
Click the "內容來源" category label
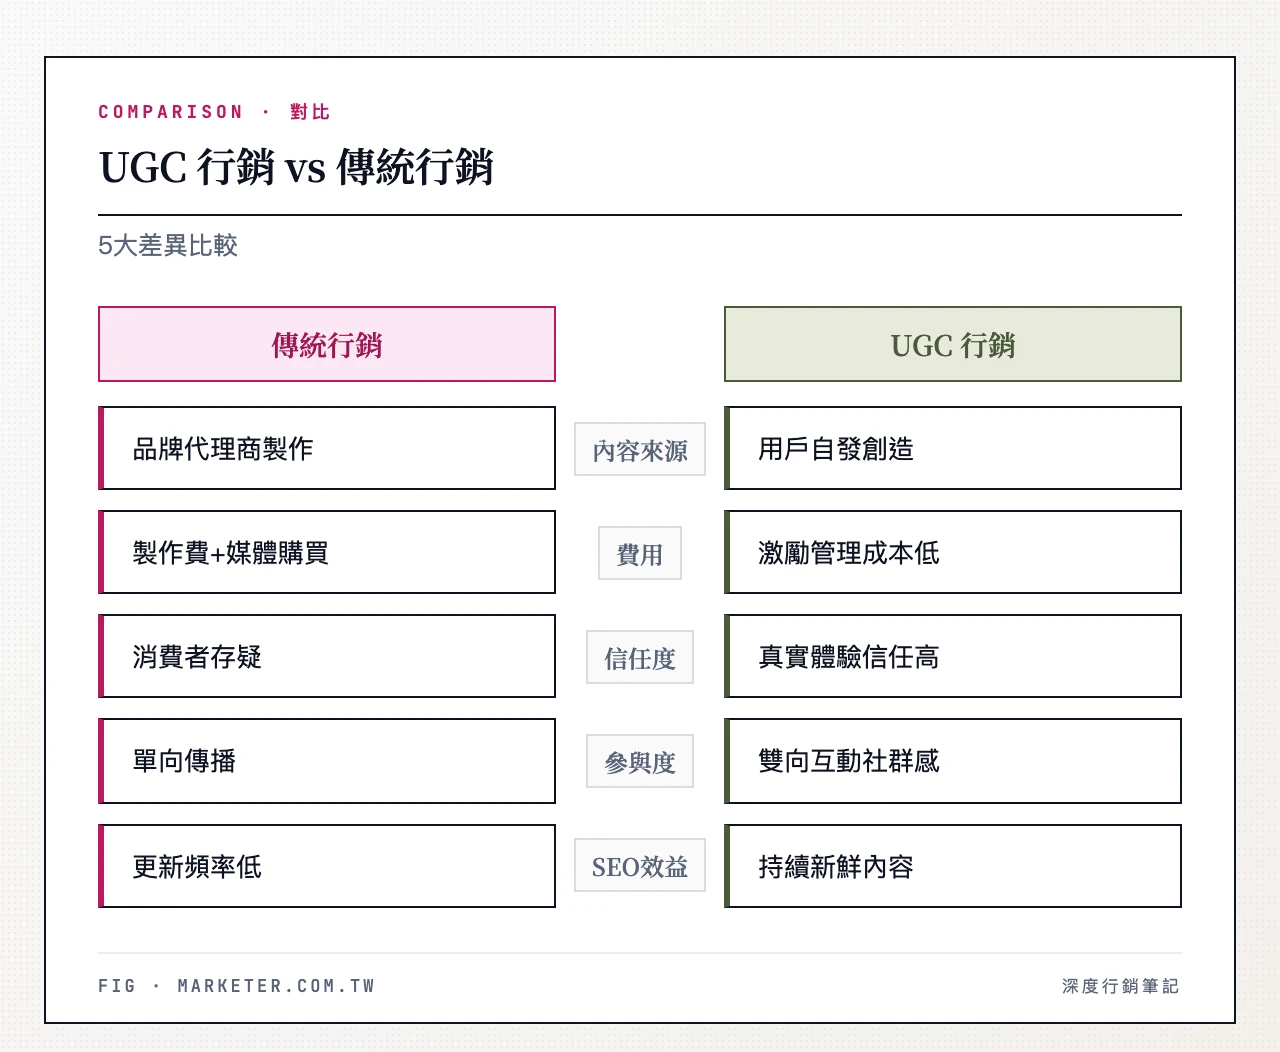(x=640, y=450)
